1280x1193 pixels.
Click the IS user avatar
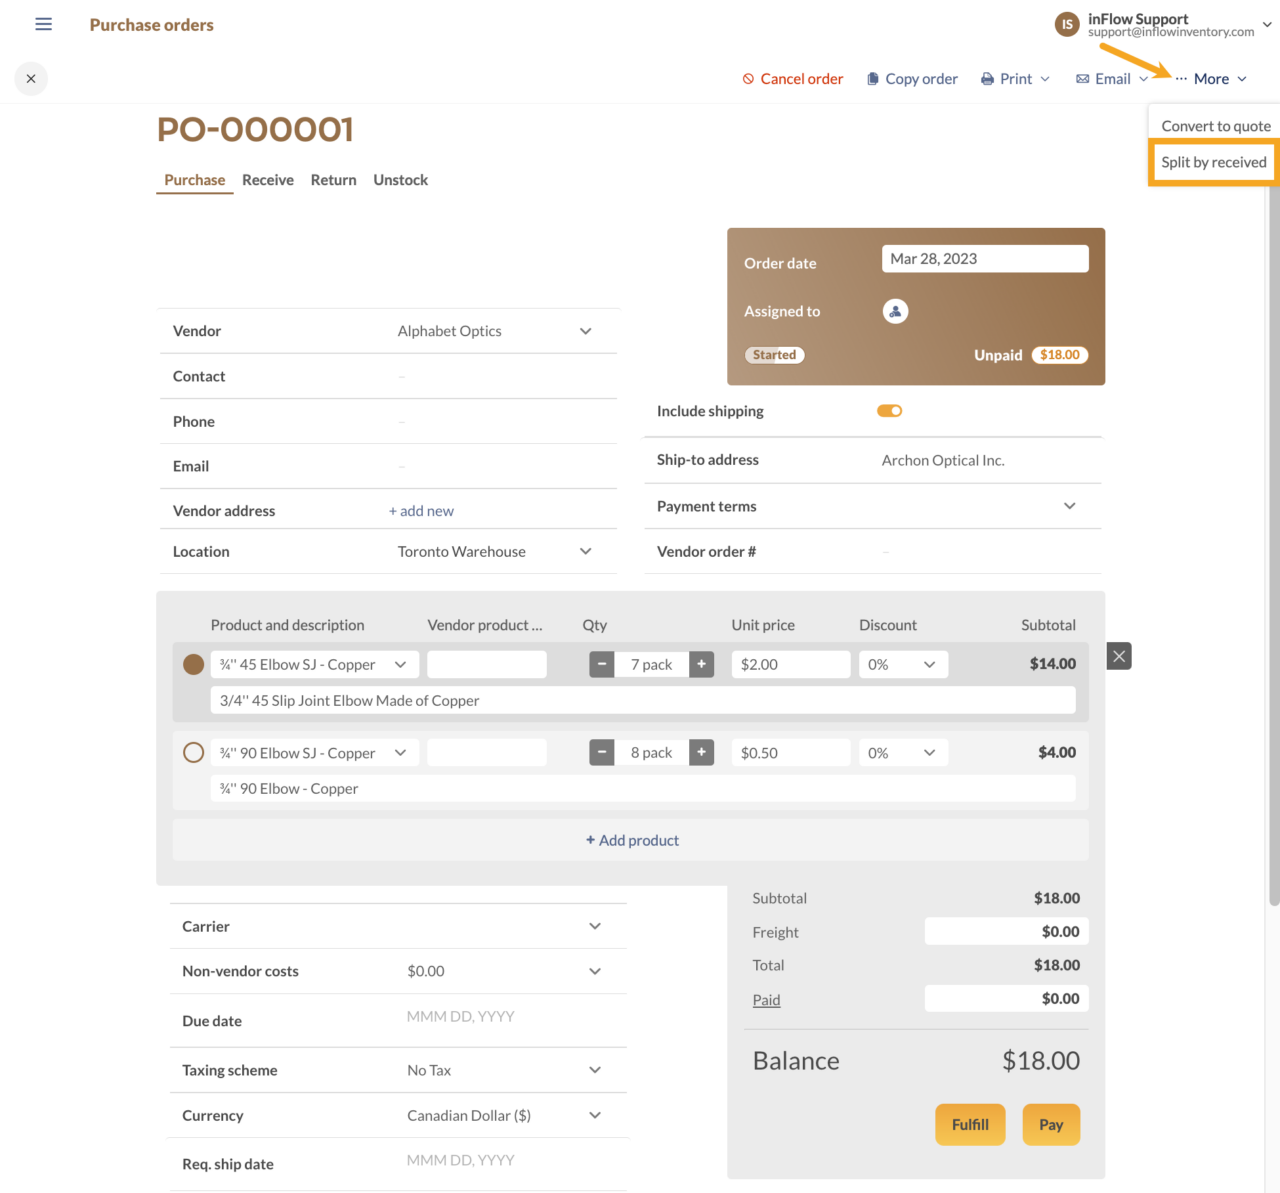point(1067,24)
